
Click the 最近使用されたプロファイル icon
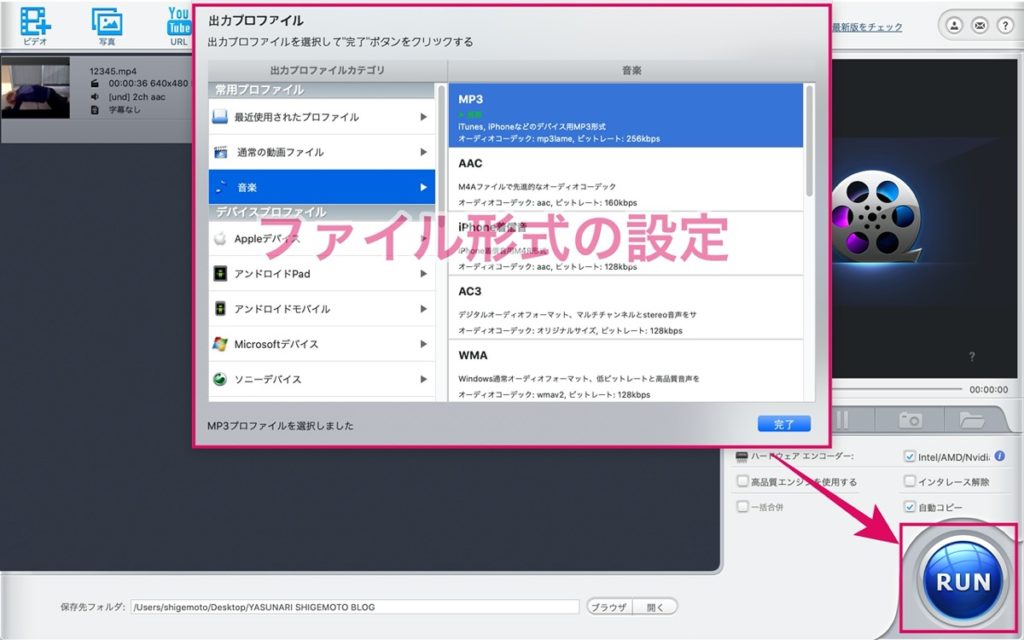[220, 117]
